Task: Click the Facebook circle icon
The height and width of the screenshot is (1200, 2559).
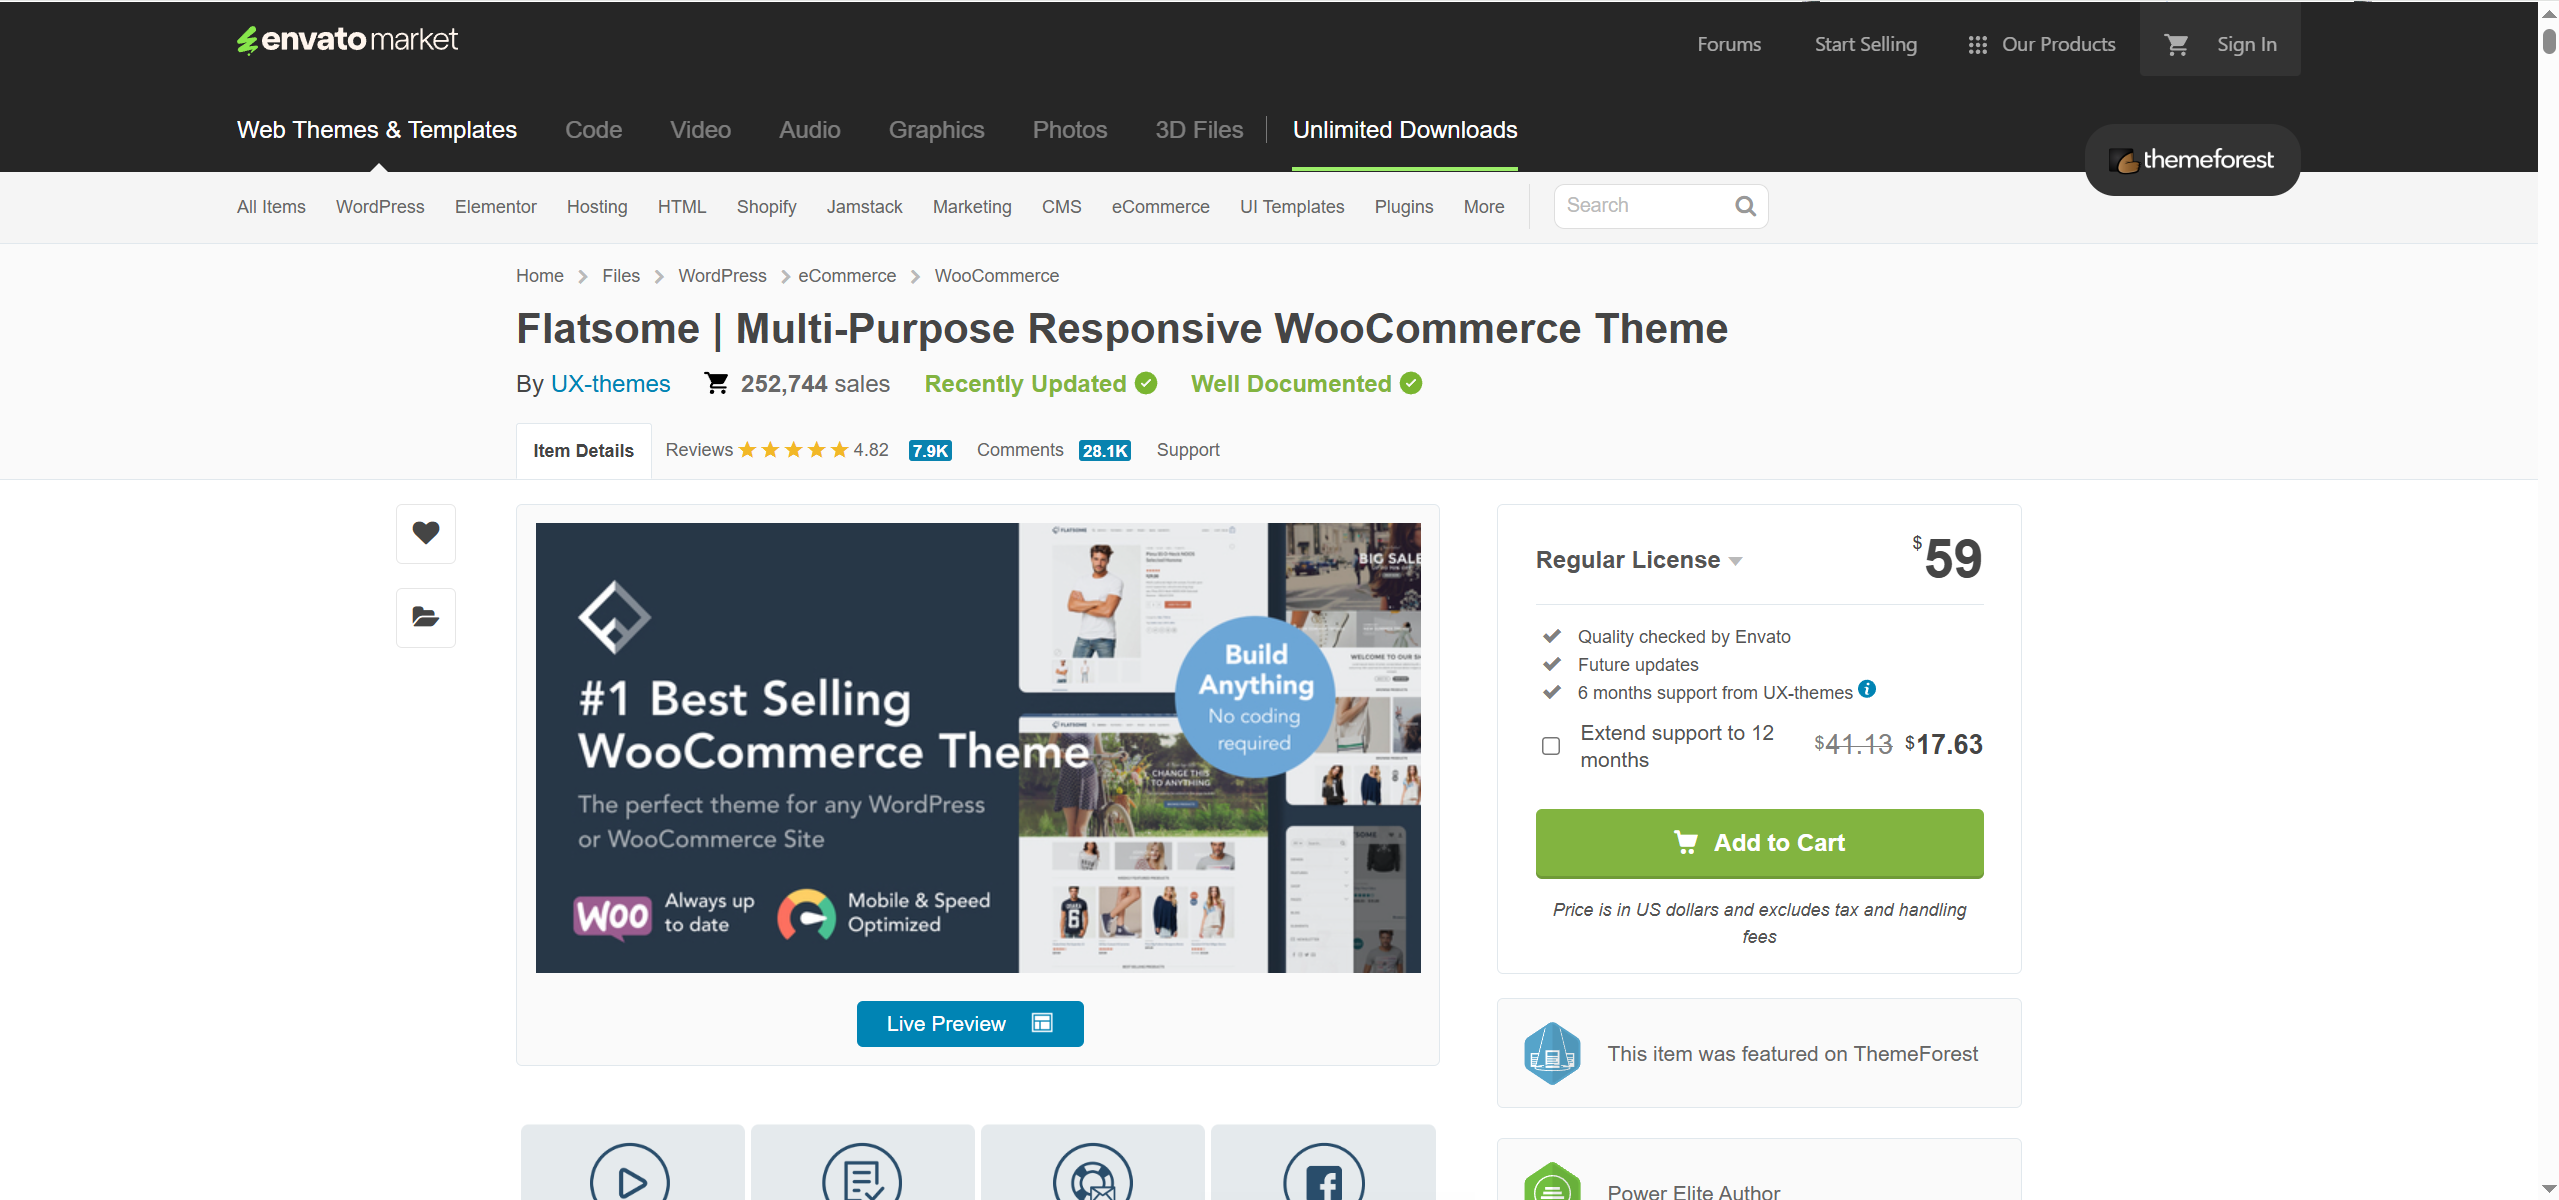Action: [x=1323, y=1180]
